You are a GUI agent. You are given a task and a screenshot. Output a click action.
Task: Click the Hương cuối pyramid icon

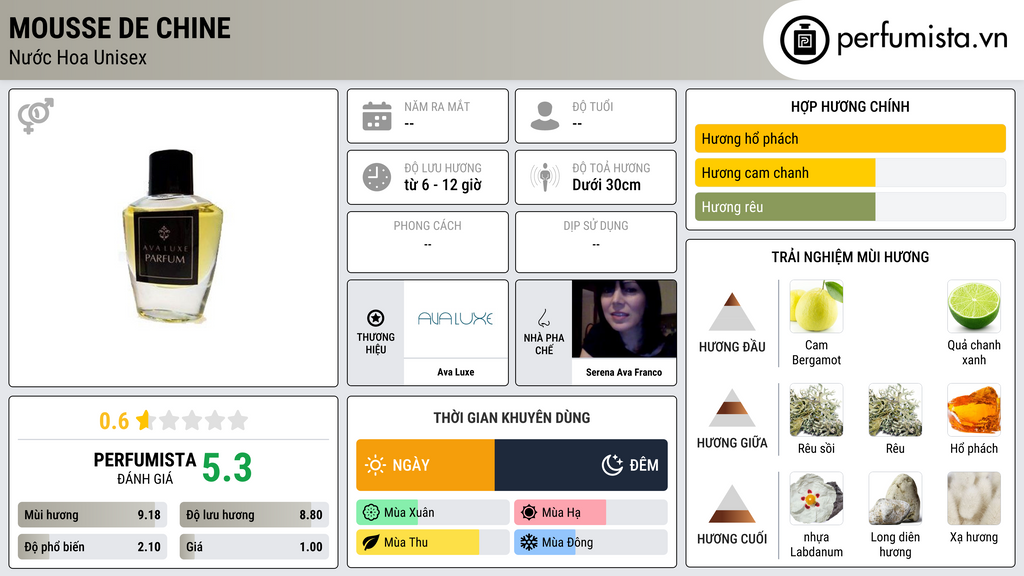pos(732,504)
